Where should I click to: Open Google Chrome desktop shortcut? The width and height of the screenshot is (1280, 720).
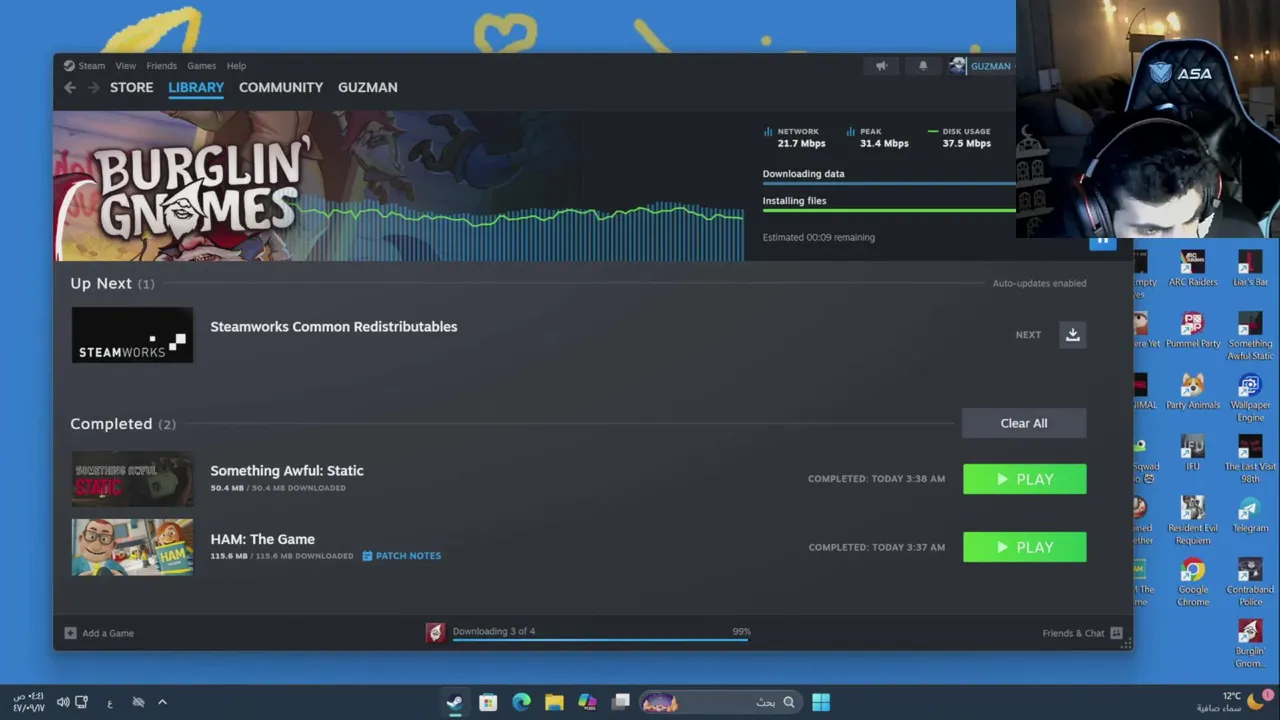(x=1192, y=581)
